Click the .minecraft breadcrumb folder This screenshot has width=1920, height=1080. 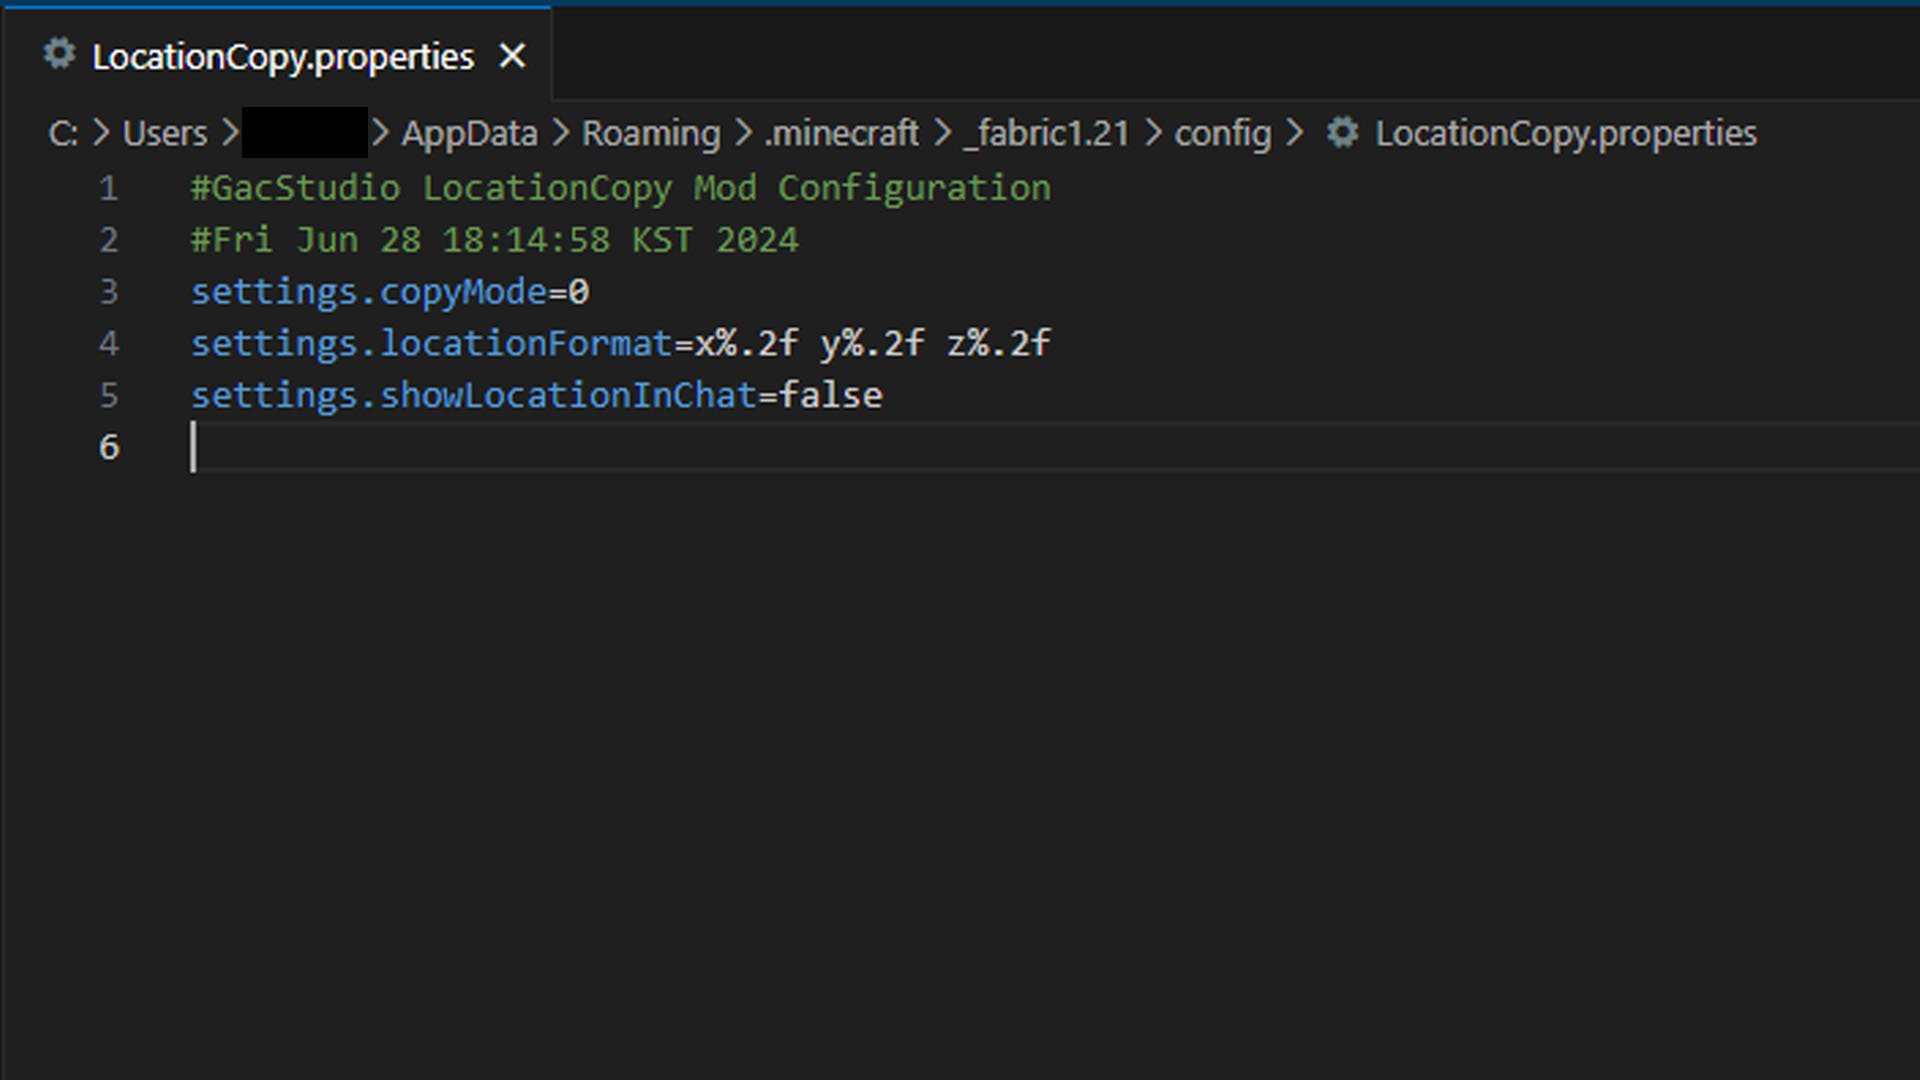point(841,133)
